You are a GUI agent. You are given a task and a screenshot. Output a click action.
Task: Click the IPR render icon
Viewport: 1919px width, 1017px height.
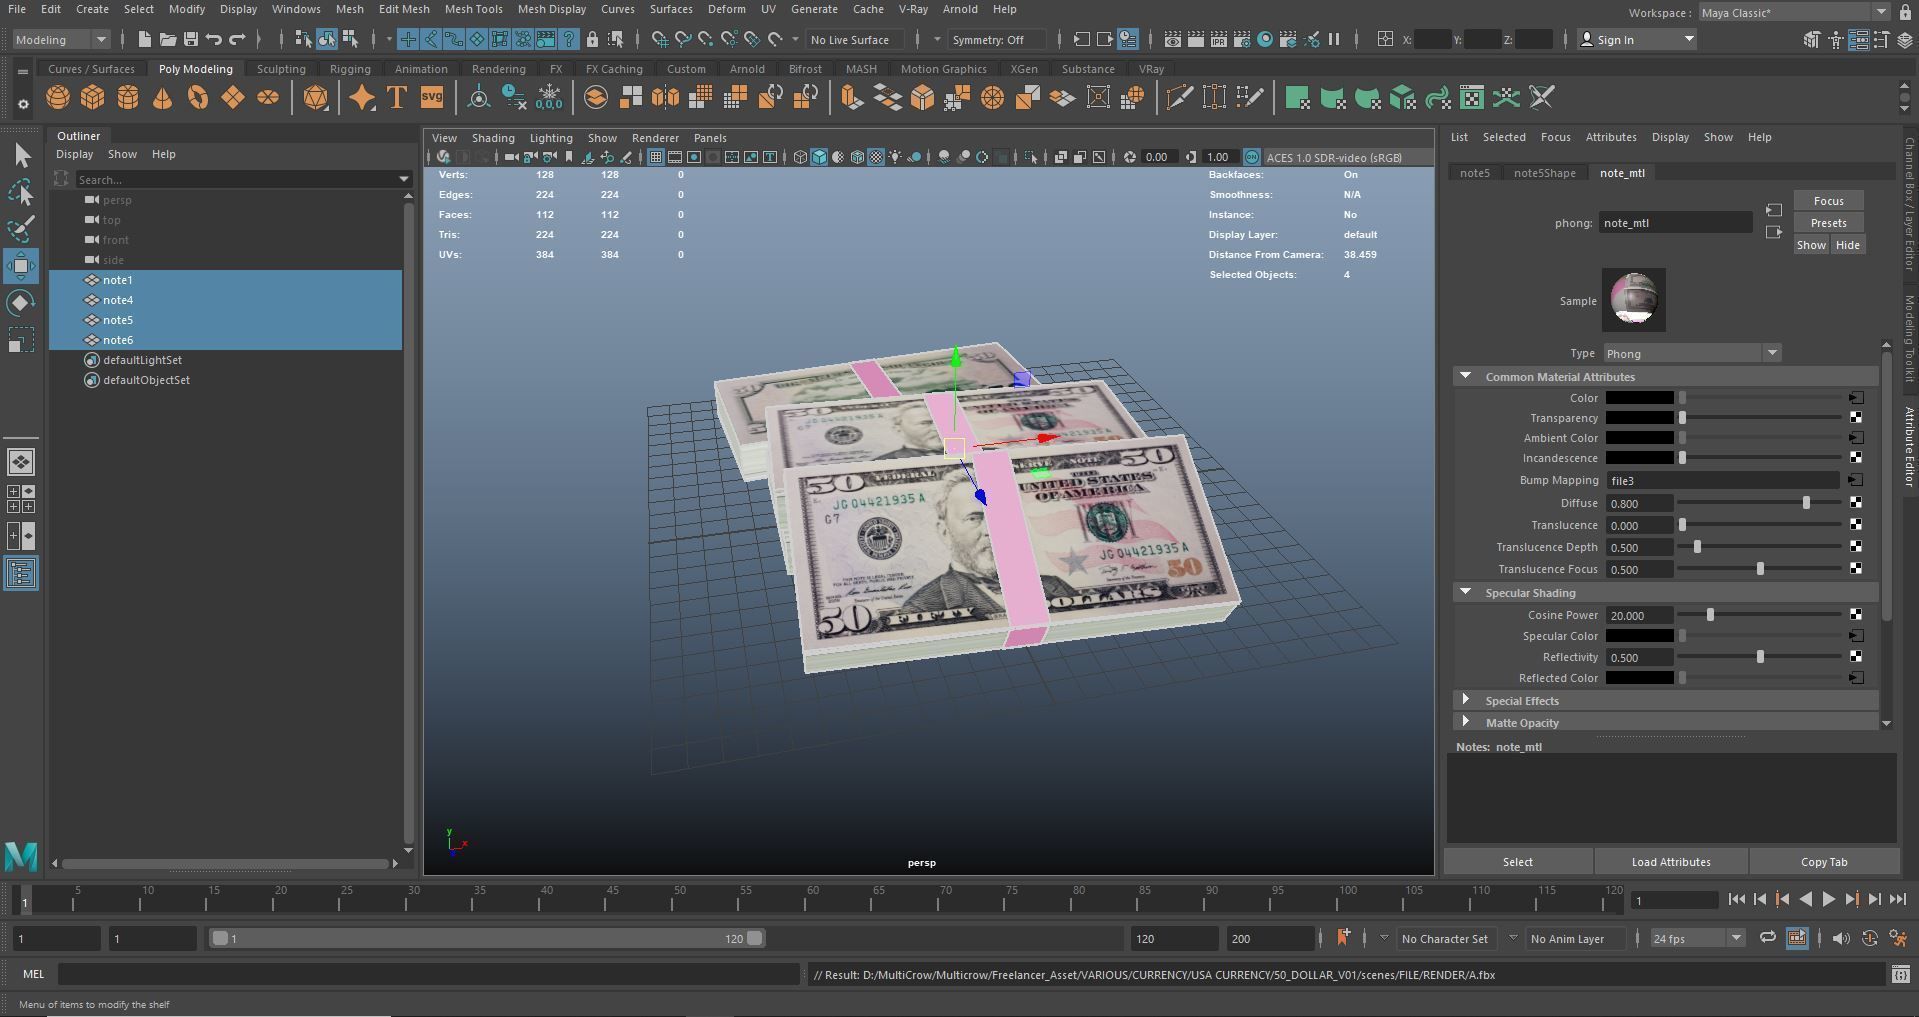pyautogui.click(x=1219, y=39)
